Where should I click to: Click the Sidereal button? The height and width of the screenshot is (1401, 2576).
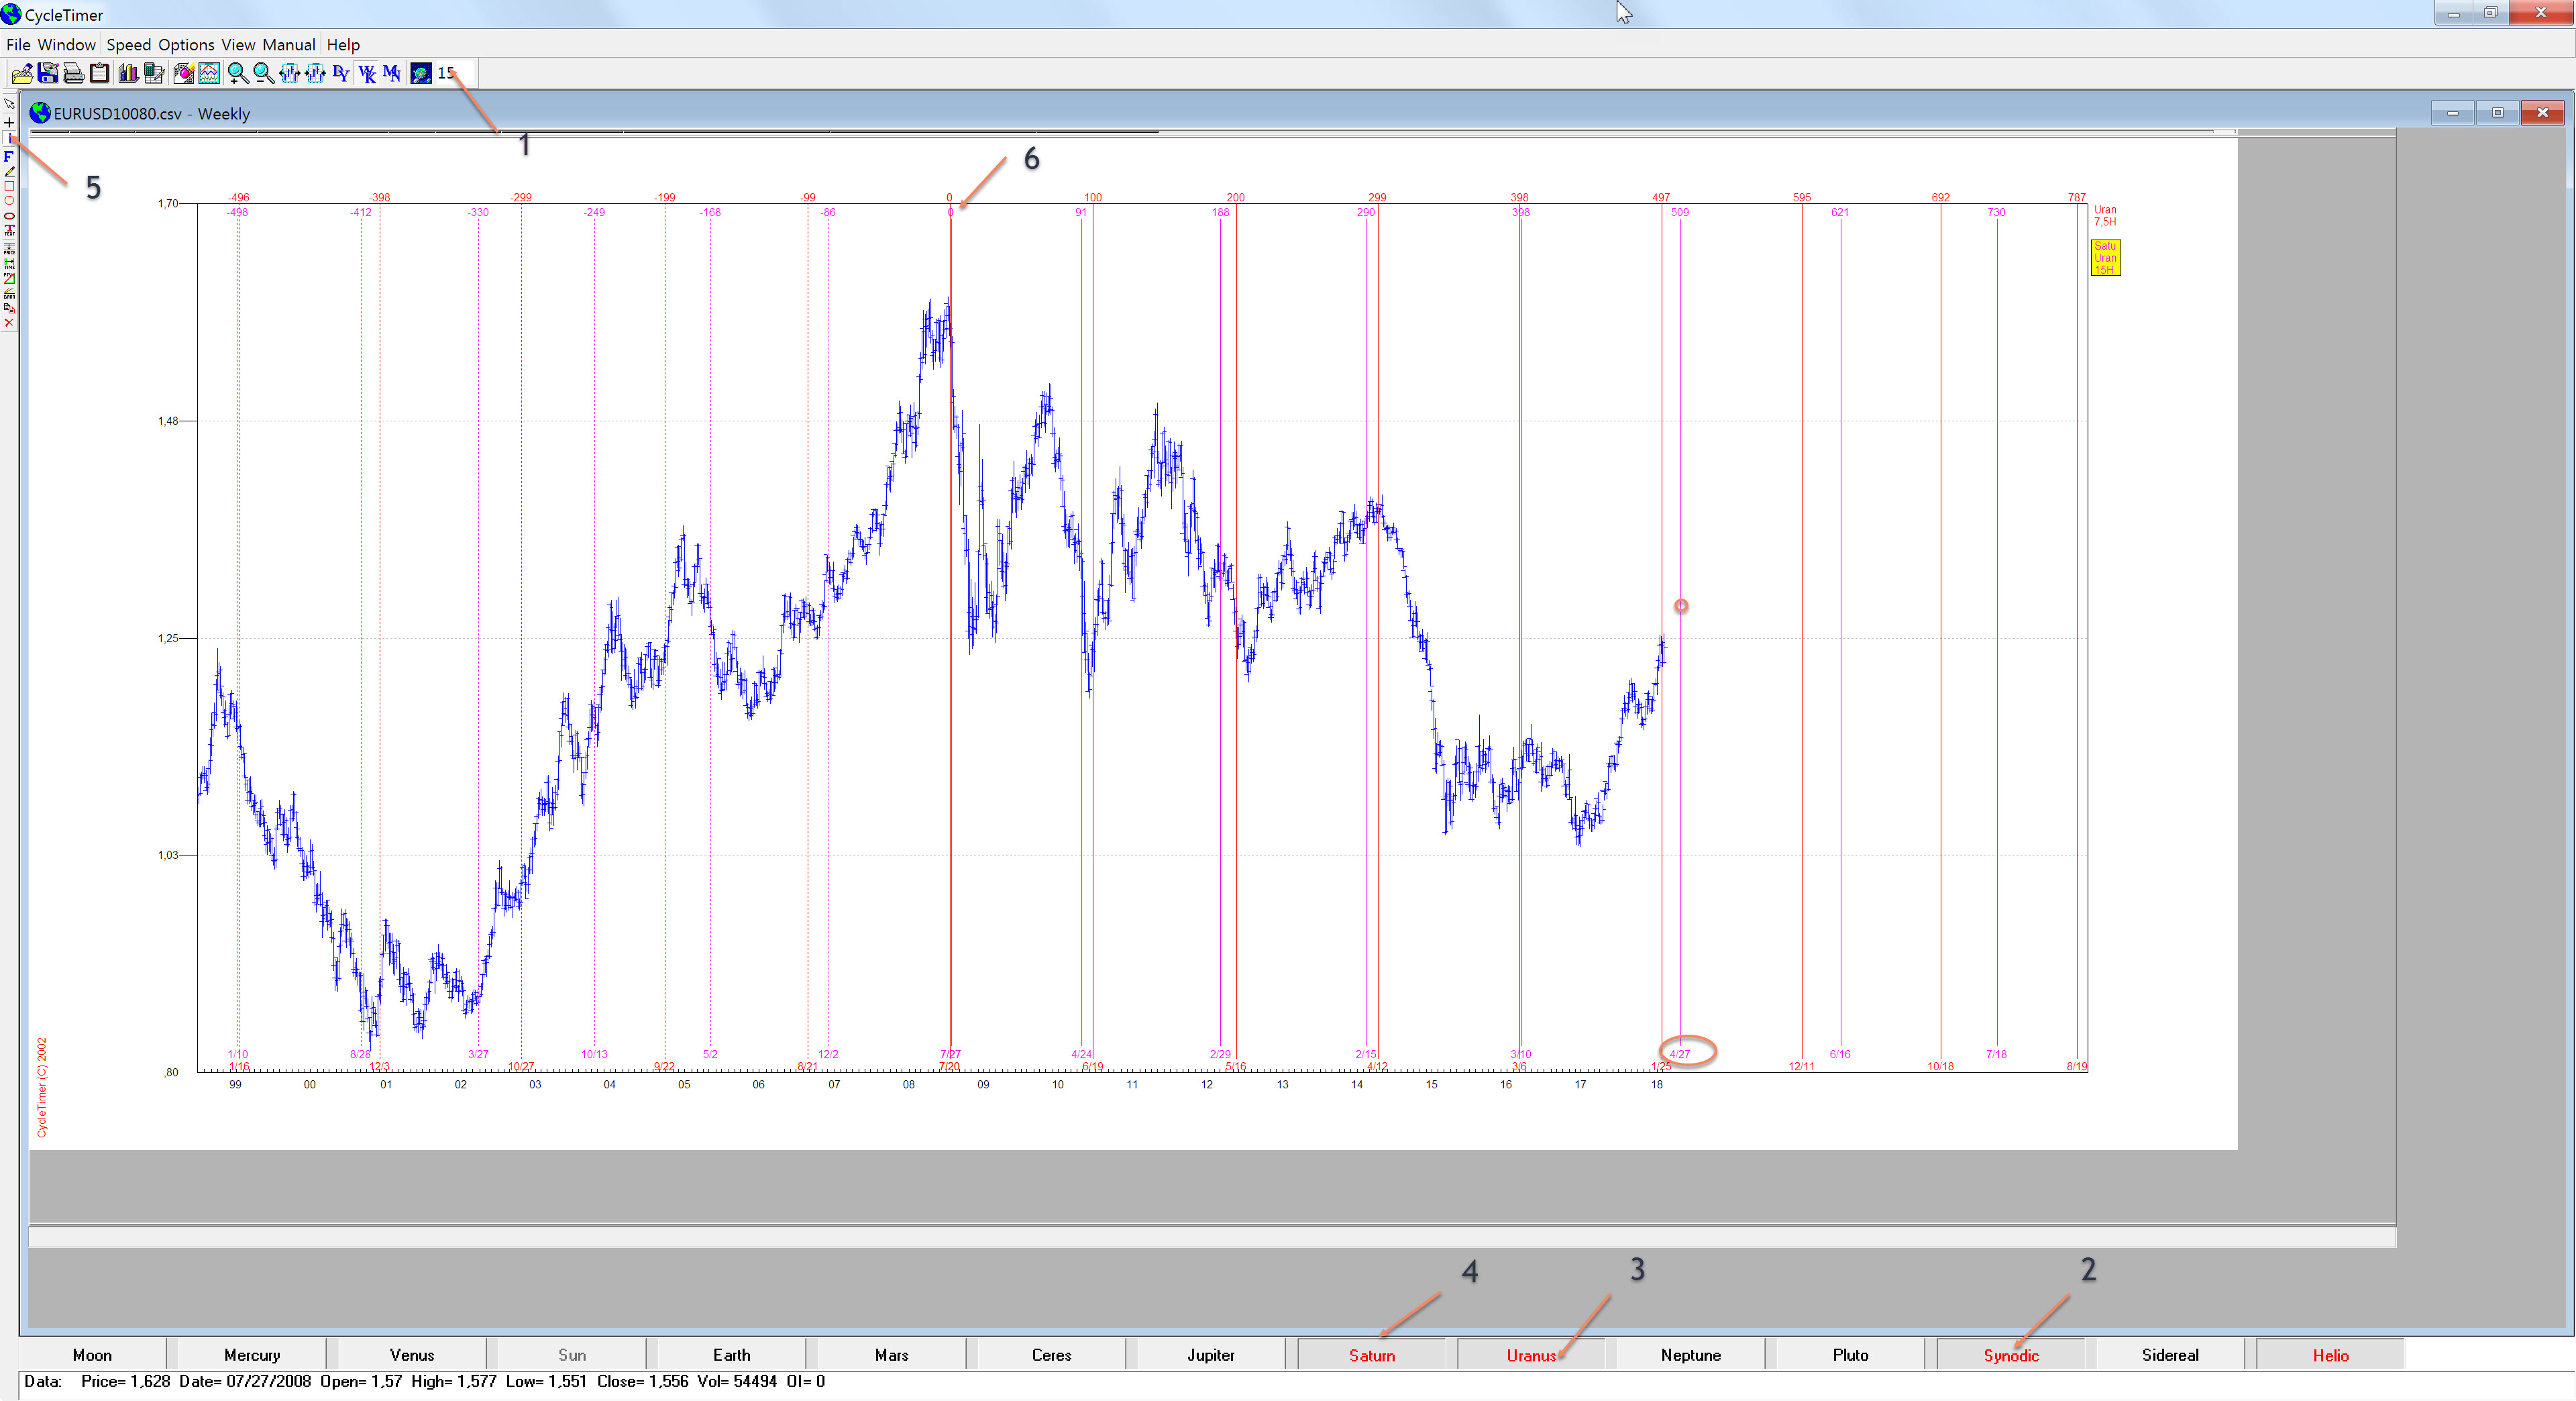coord(2169,1355)
